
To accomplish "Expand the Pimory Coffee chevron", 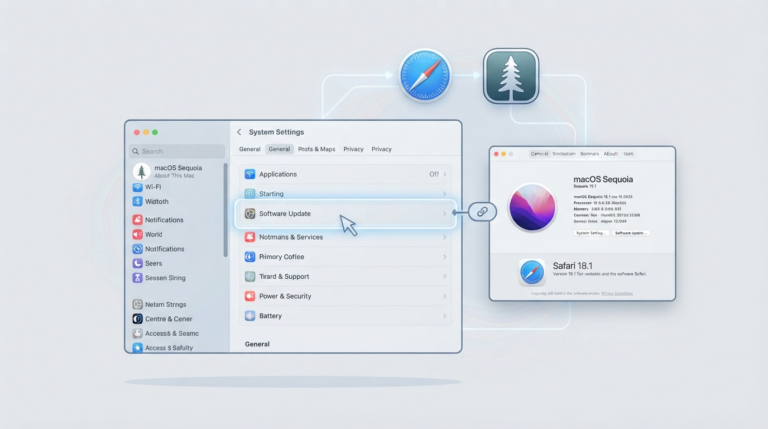I will click(445, 257).
